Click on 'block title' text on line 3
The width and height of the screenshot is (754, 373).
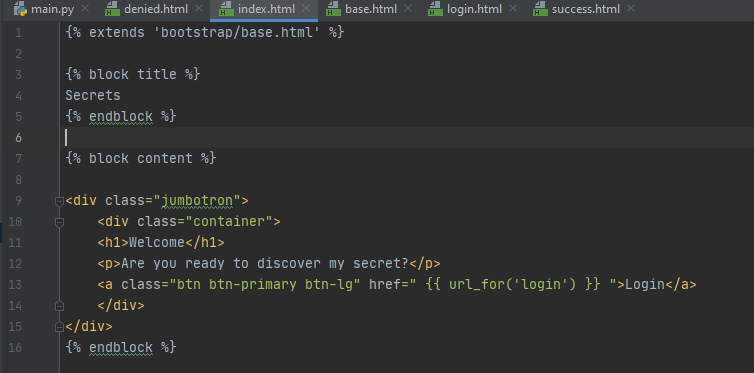(x=133, y=75)
